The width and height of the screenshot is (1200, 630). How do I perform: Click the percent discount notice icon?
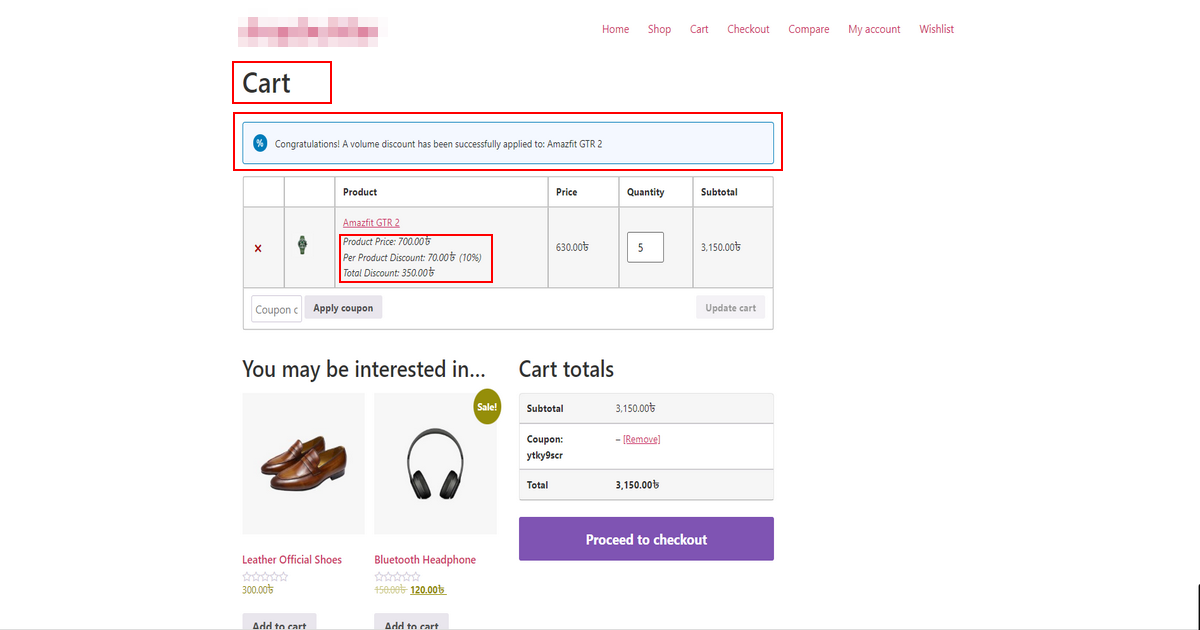[260, 143]
